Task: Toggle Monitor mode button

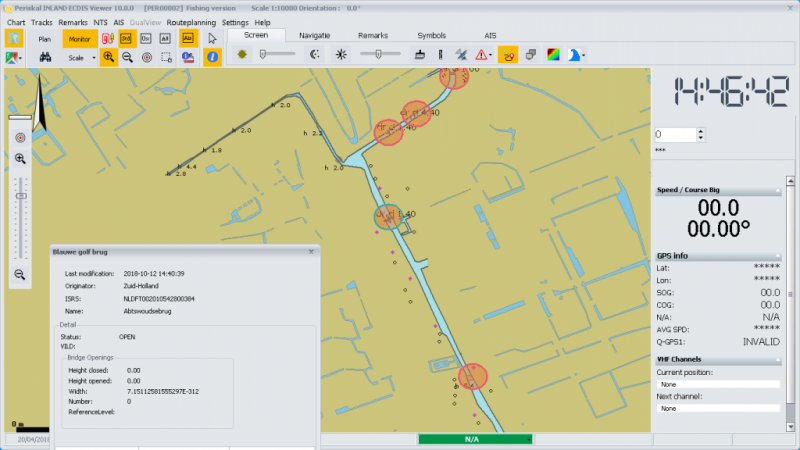Action: [78, 38]
